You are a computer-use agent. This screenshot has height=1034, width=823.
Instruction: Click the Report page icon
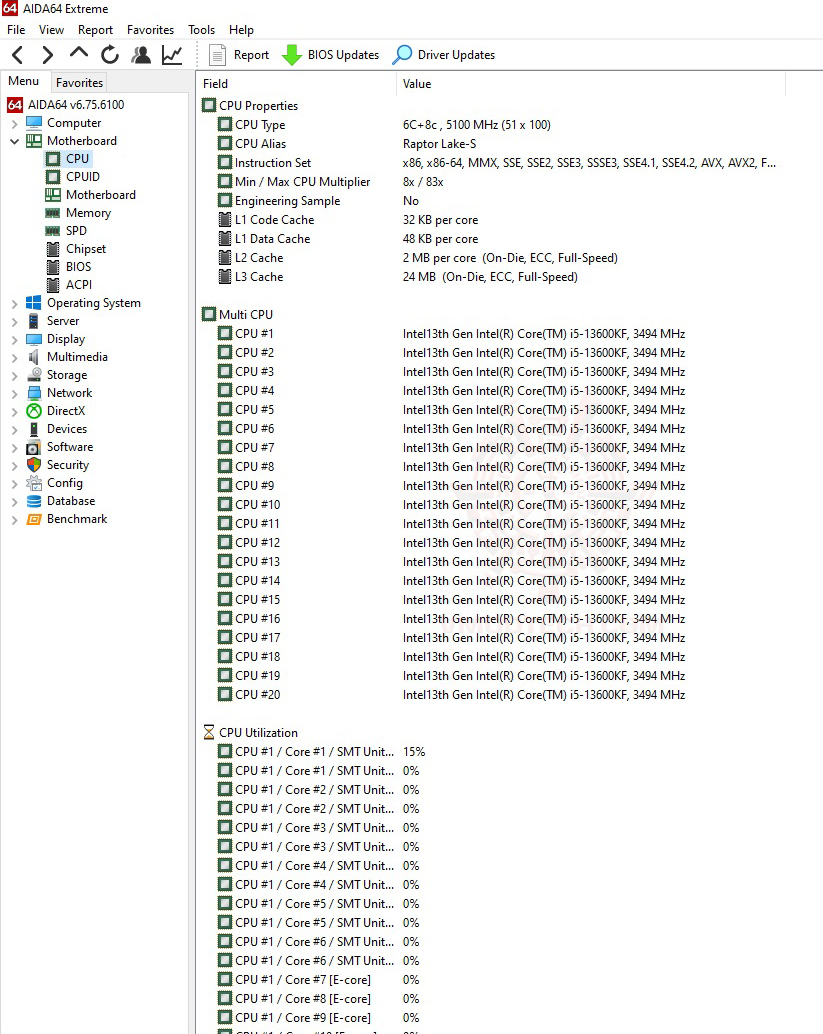coord(217,55)
